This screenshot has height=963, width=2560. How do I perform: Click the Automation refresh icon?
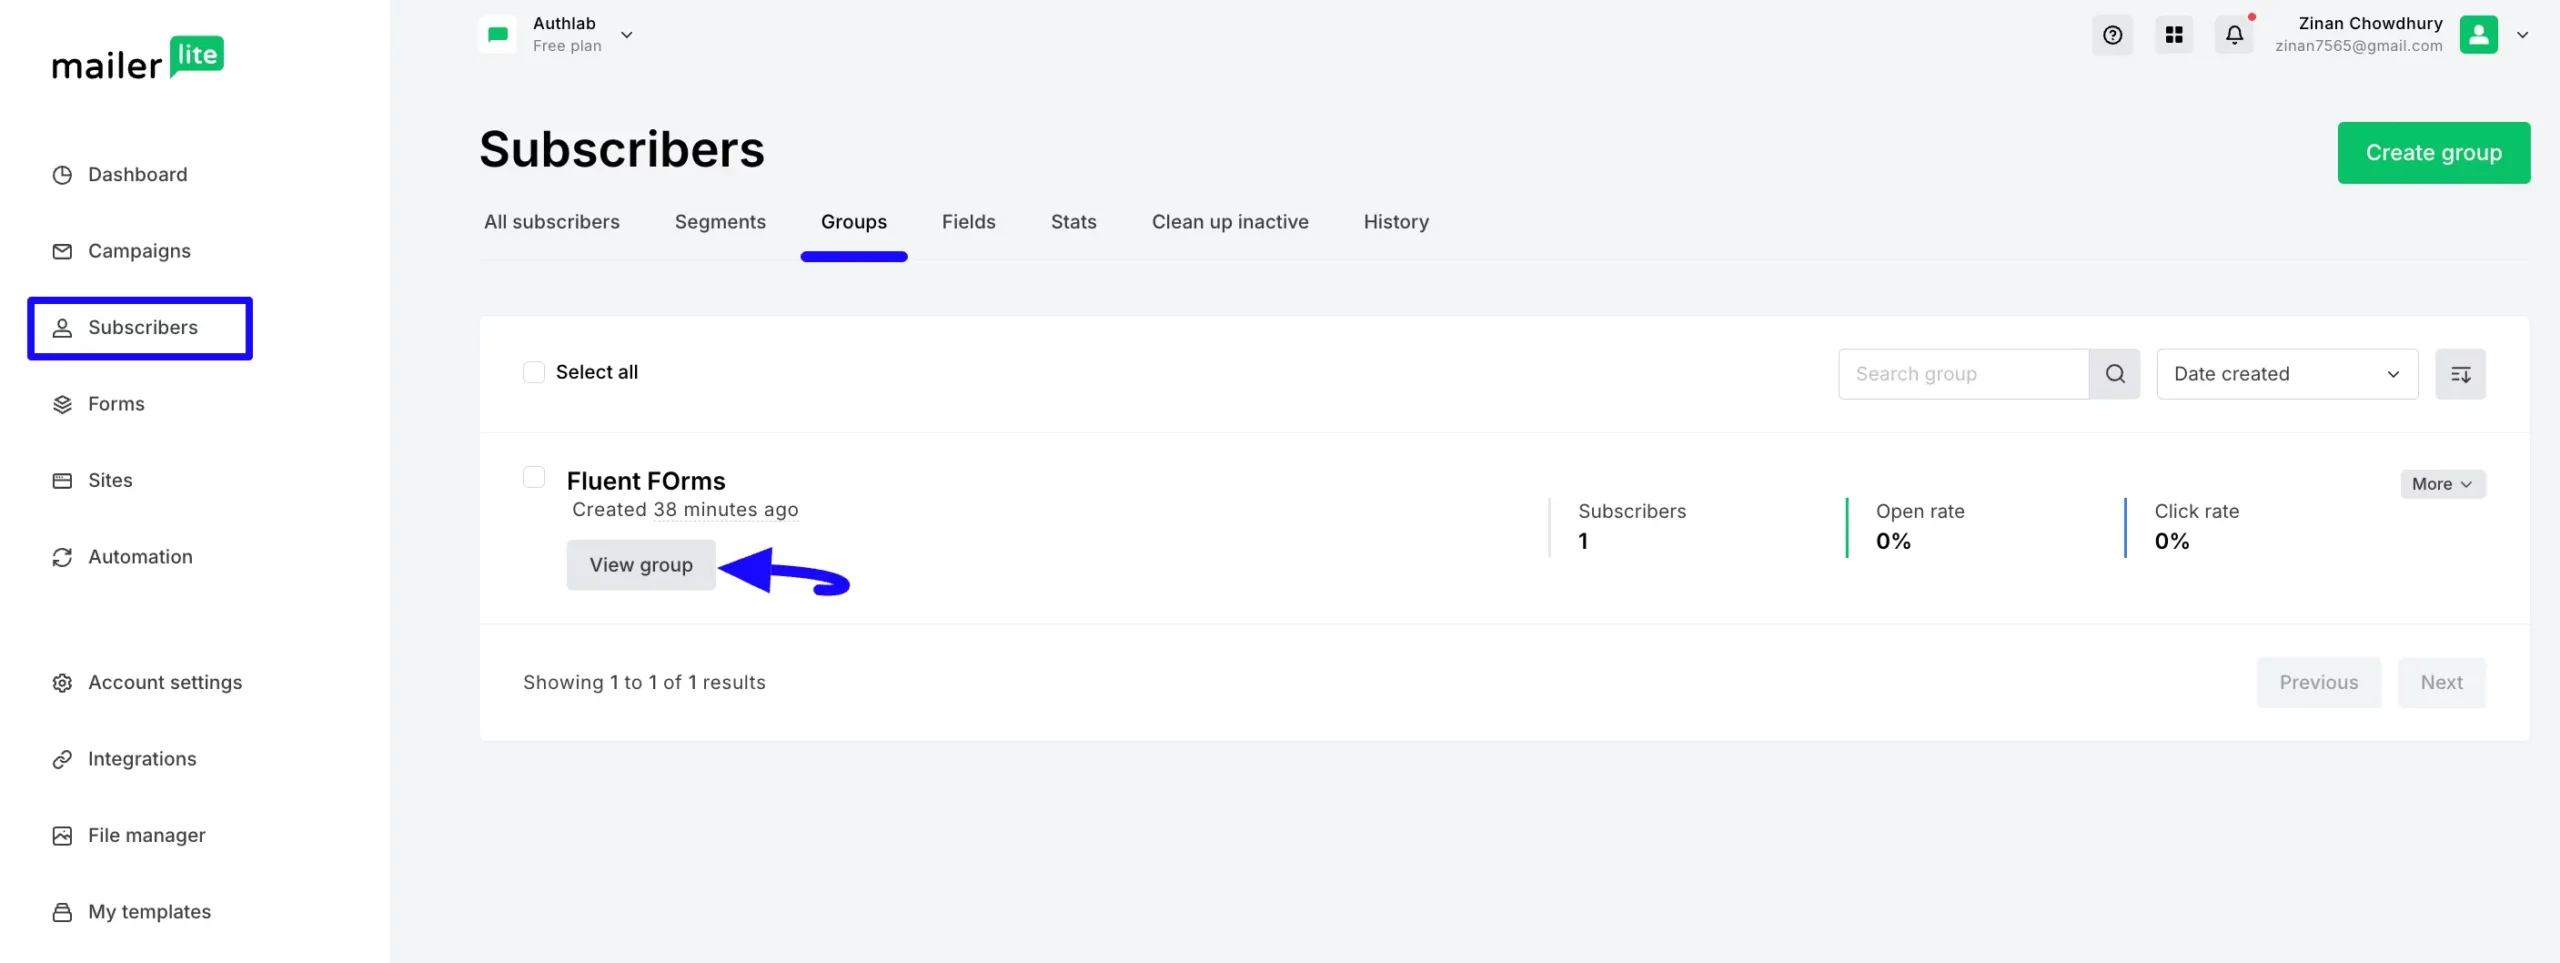pos(62,557)
